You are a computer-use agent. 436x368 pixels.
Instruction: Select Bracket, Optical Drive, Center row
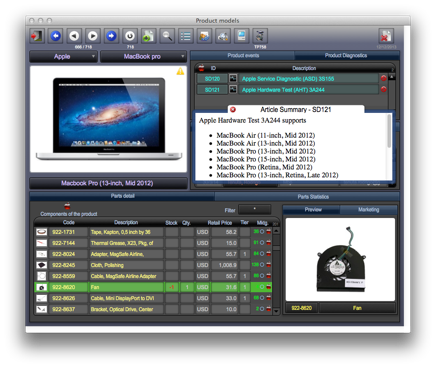point(153,309)
